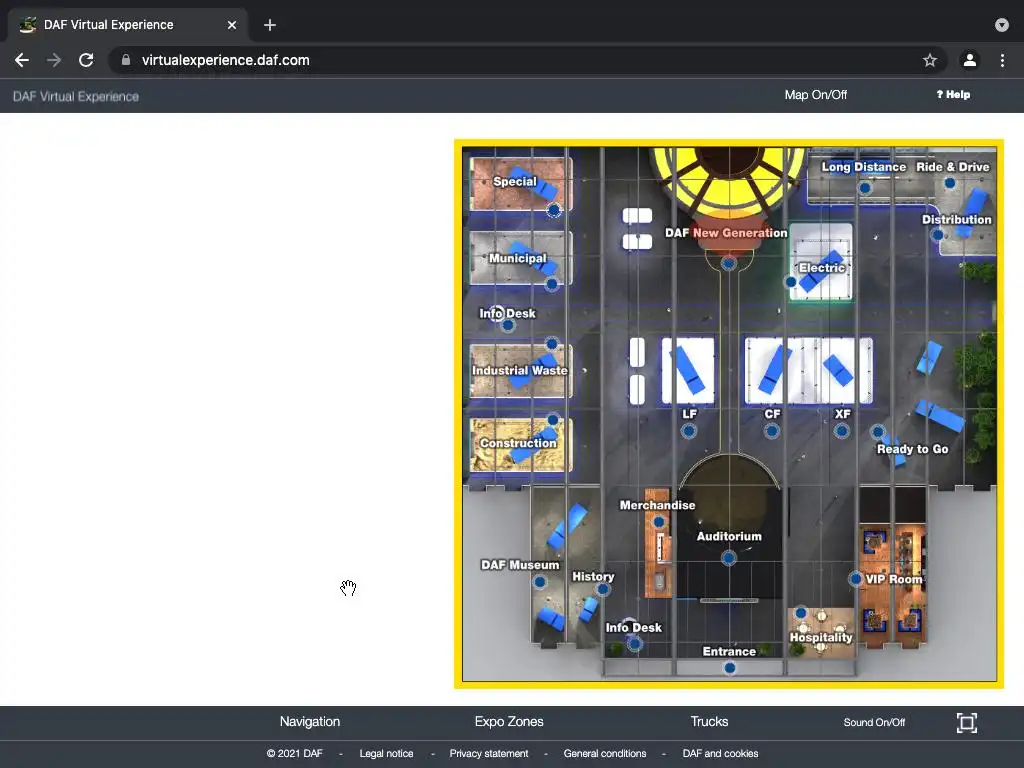Click the Entrance map marker
Image resolution: width=1024 pixels, height=768 pixels.
tap(730, 667)
